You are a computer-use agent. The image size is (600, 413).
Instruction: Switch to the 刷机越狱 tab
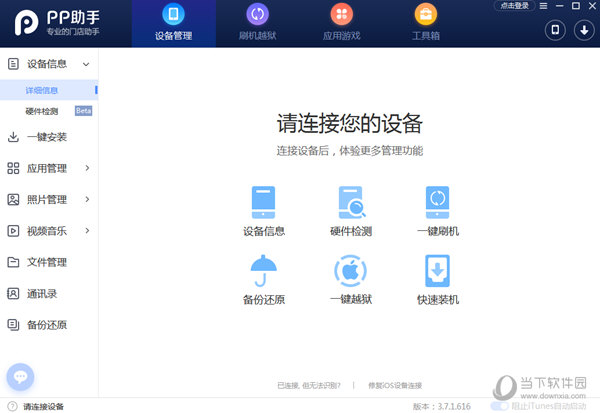(257, 24)
